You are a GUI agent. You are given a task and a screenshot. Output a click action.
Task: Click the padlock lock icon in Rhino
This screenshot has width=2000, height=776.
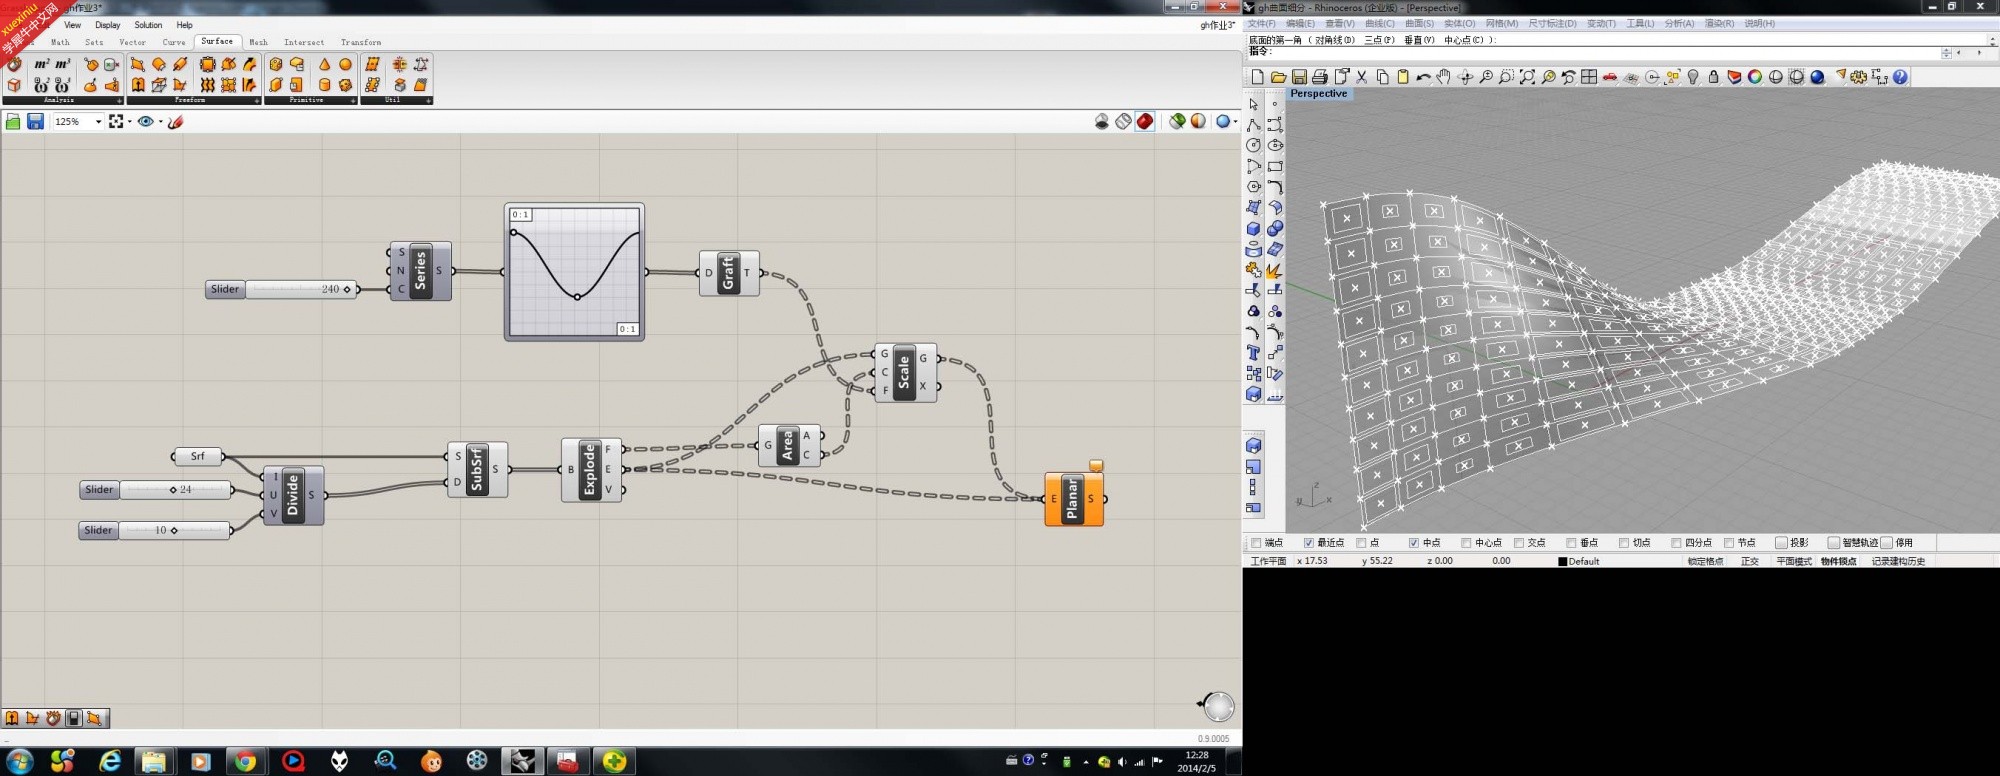(x=1714, y=77)
